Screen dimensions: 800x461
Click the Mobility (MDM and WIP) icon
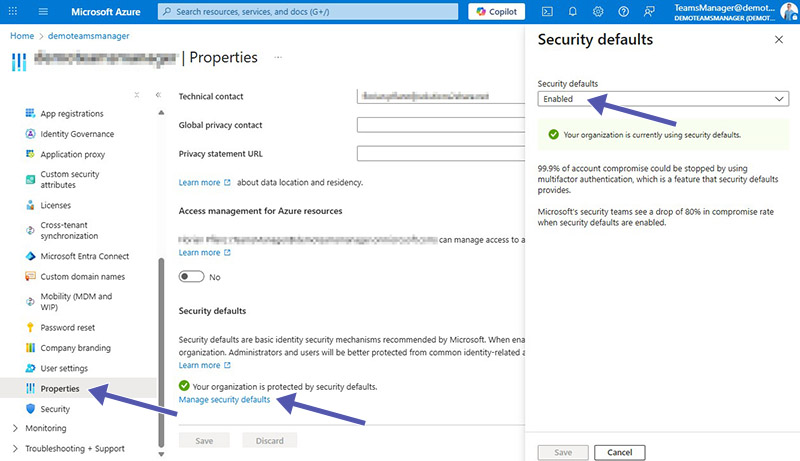(30, 302)
